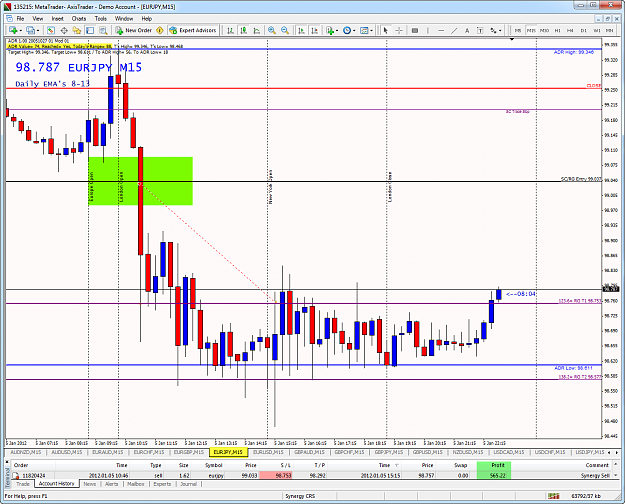Open the MetaEditor yellow diamond icon
This screenshot has width=625, height=504.
[x=160, y=30]
